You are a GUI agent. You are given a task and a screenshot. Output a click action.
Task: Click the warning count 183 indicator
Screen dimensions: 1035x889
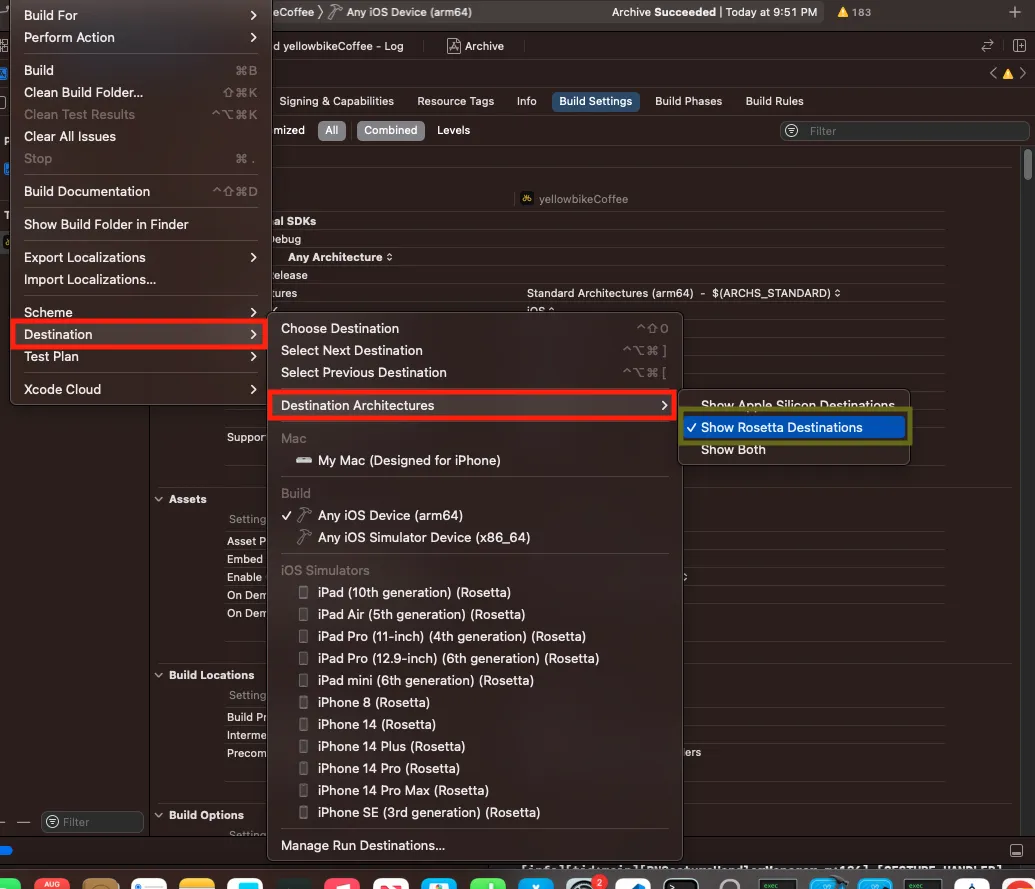click(x=854, y=12)
